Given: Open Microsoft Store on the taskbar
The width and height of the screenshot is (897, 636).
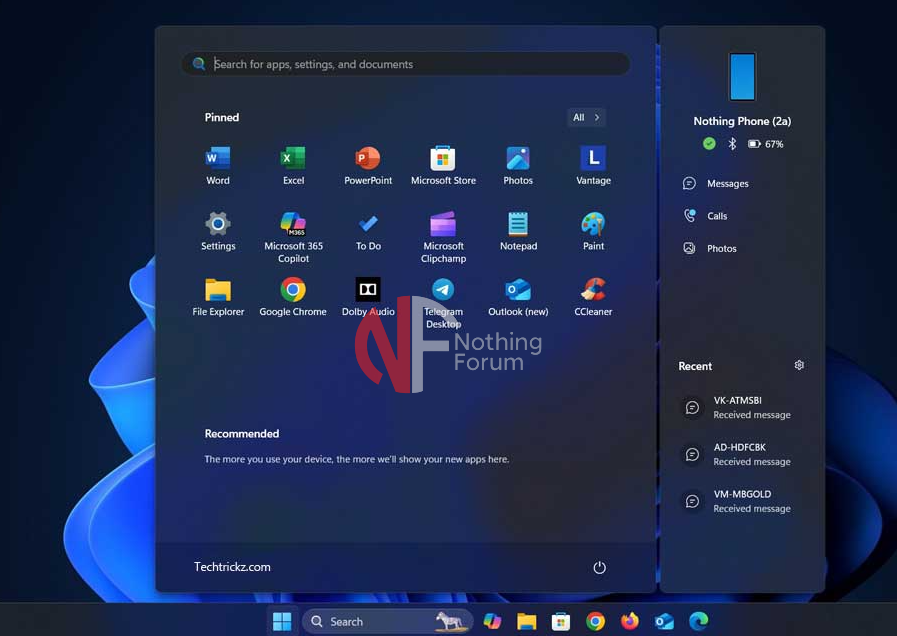Looking at the screenshot, I should pos(561,621).
